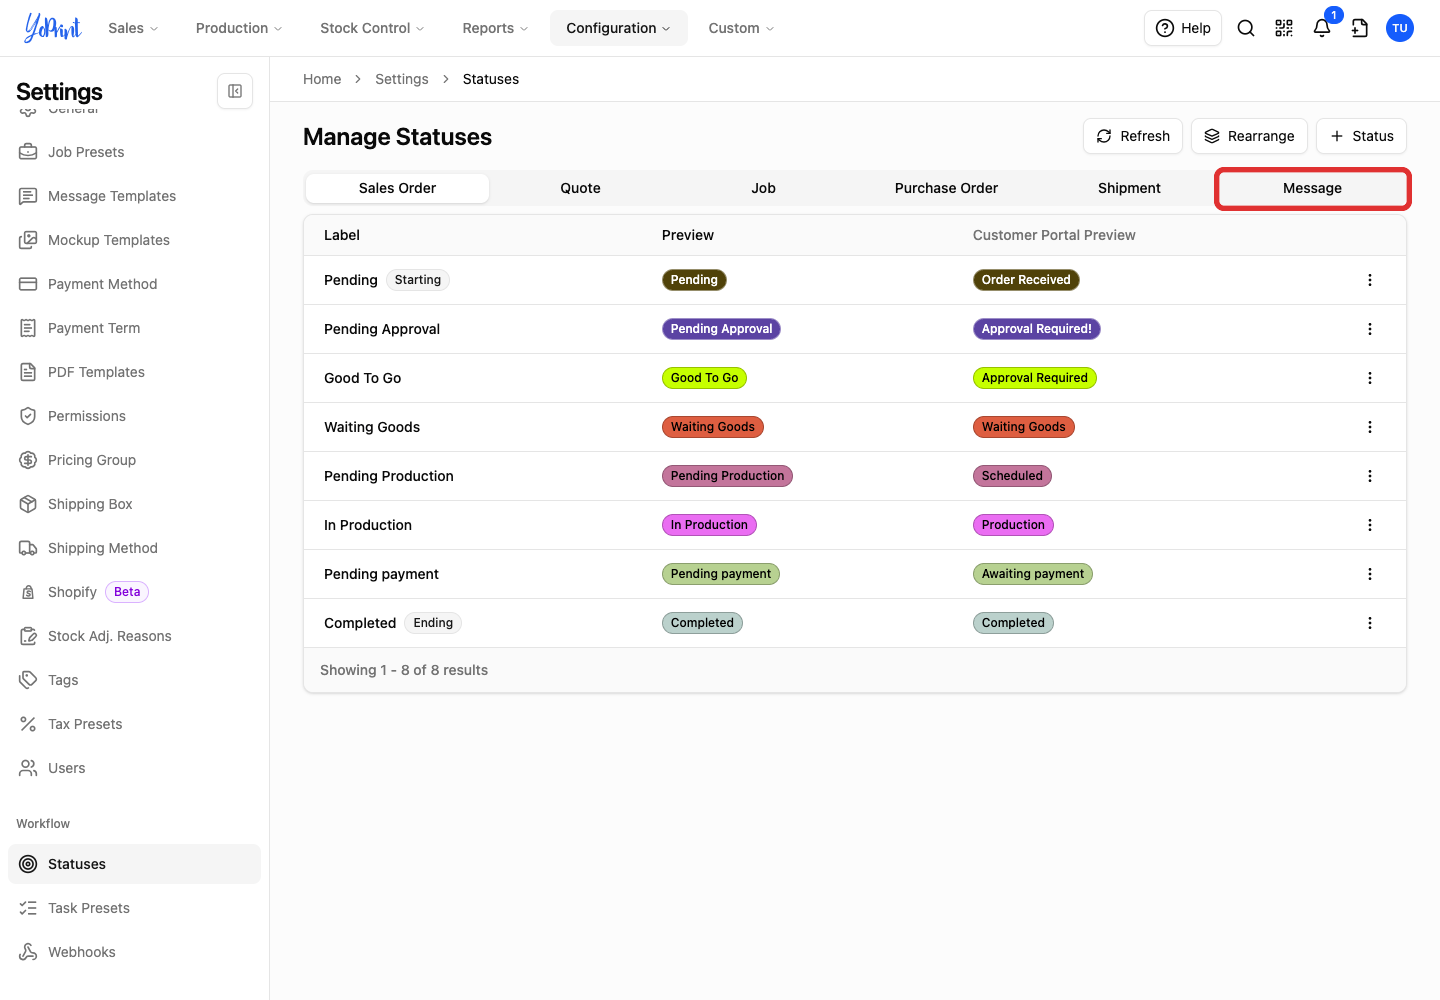Open Permissions settings
Image resolution: width=1440 pixels, height=1000 pixels.
pyautogui.click(x=134, y=416)
